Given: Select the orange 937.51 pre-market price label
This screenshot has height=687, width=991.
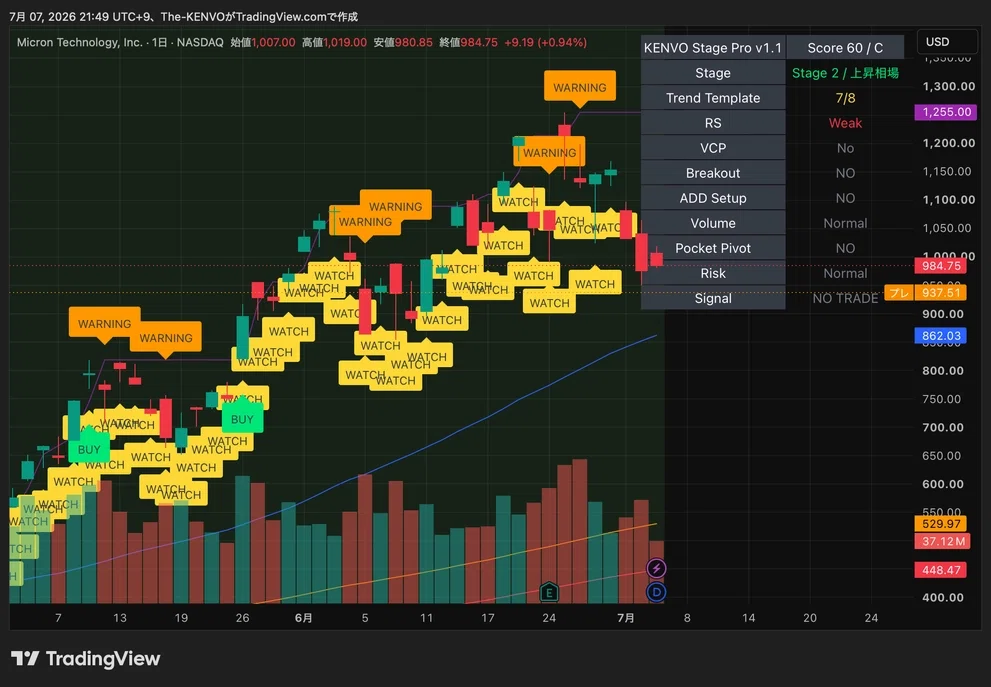Looking at the screenshot, I should [x=941, y=293].
